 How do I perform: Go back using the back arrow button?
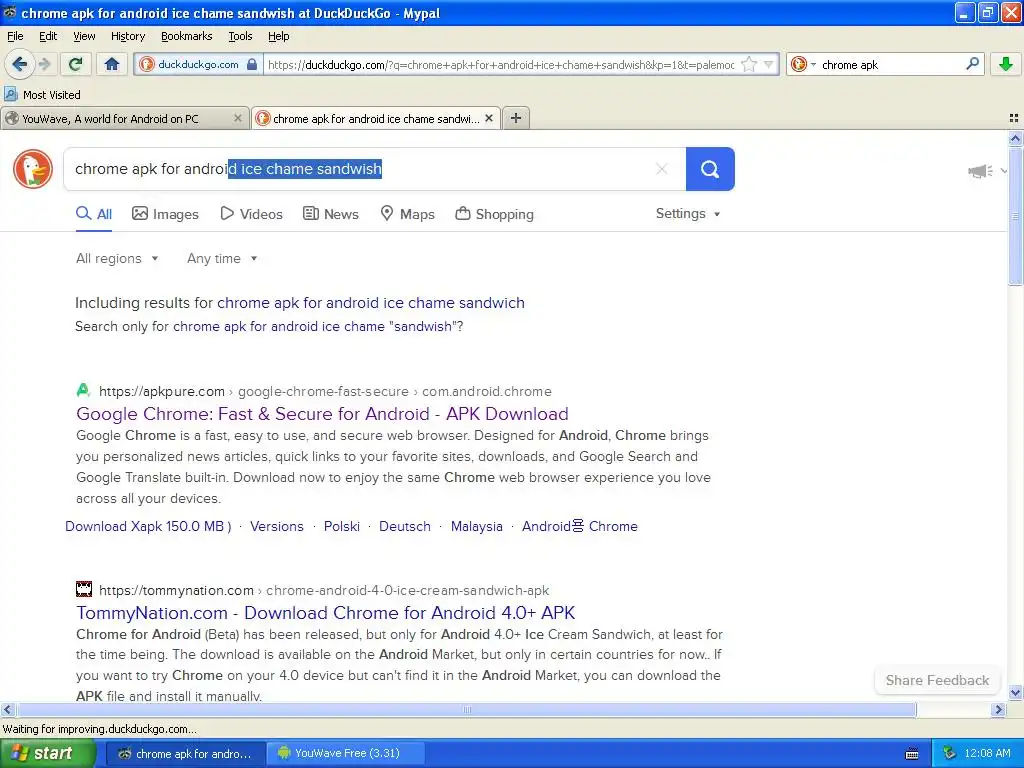pyautogui.click(x=19, y=64)
